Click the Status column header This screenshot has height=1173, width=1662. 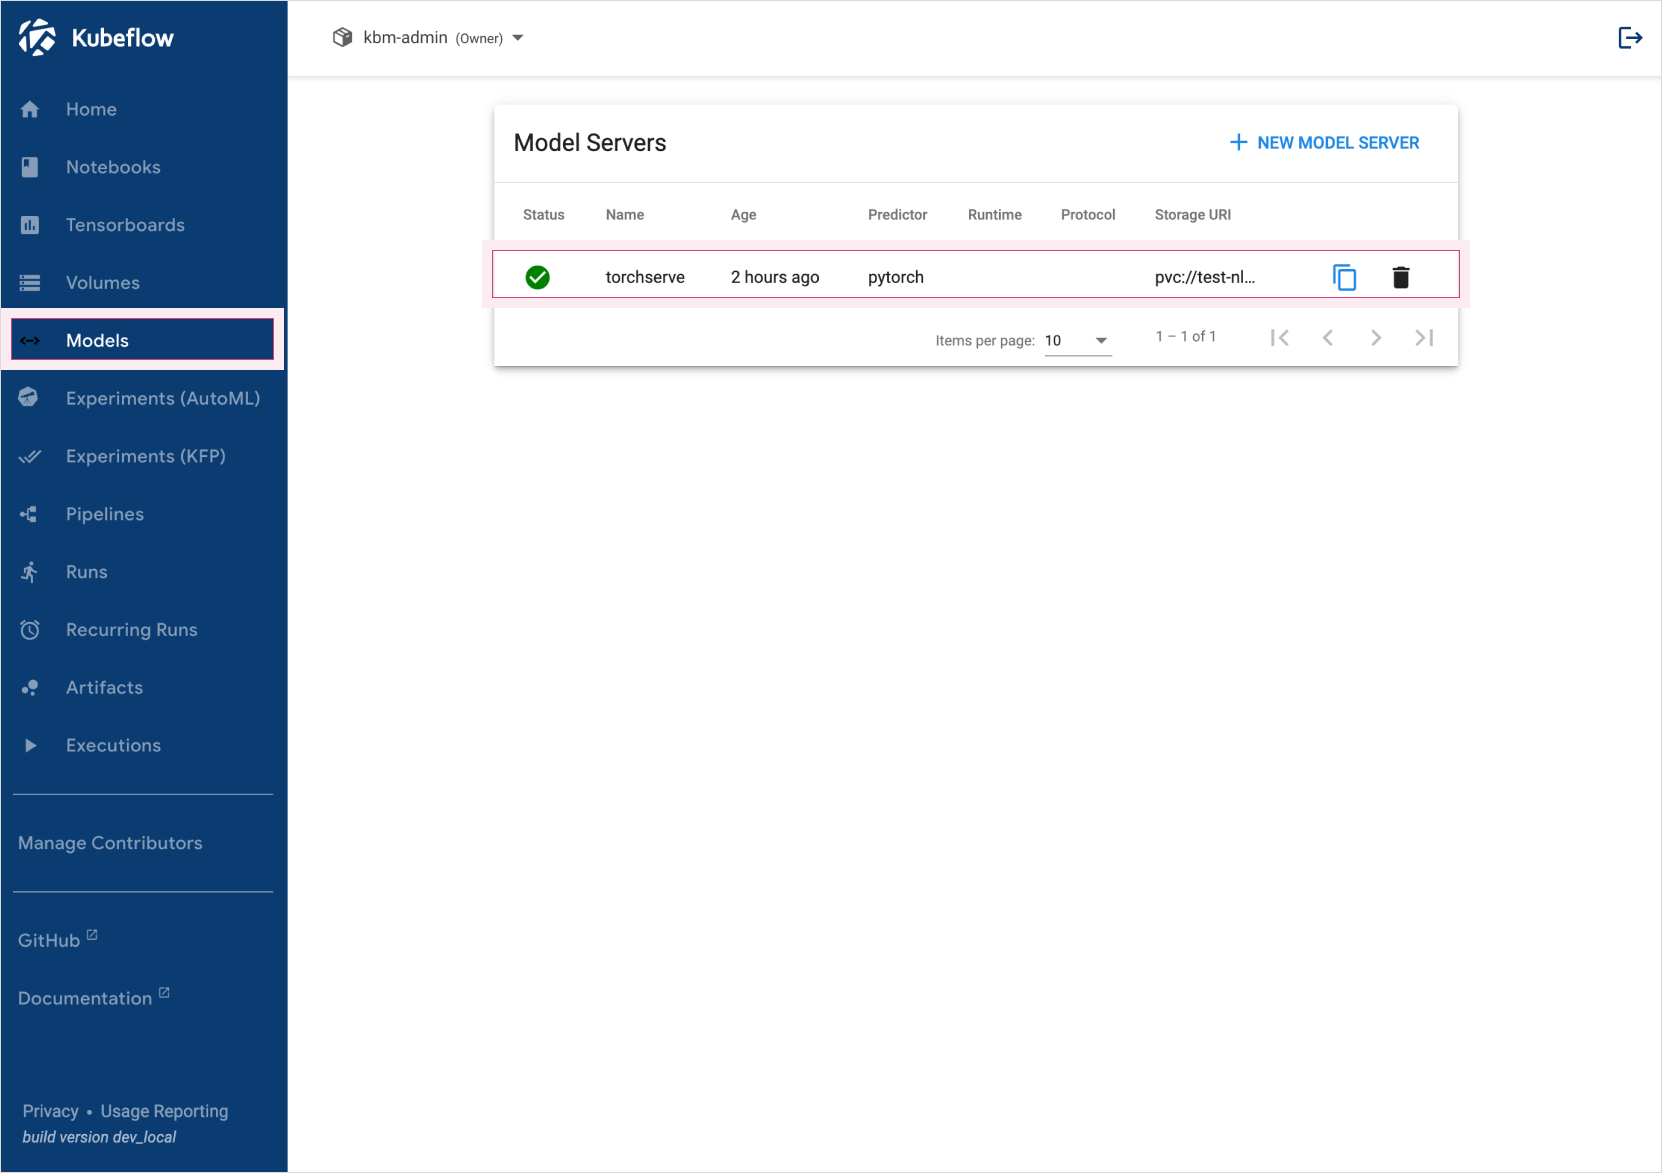click(544, 215)
